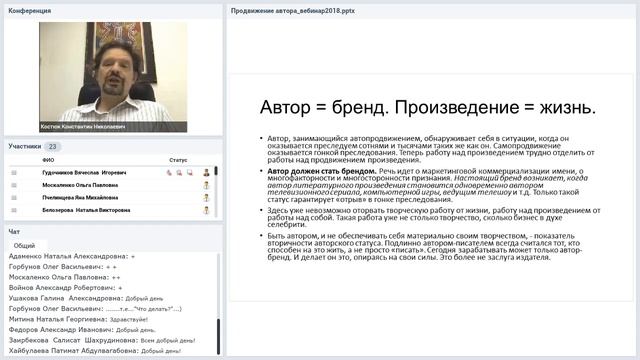Click the Конференция panel title
The height and width of the screenshot is (360, 640).
pyautogui.click(x=29, y=11)
